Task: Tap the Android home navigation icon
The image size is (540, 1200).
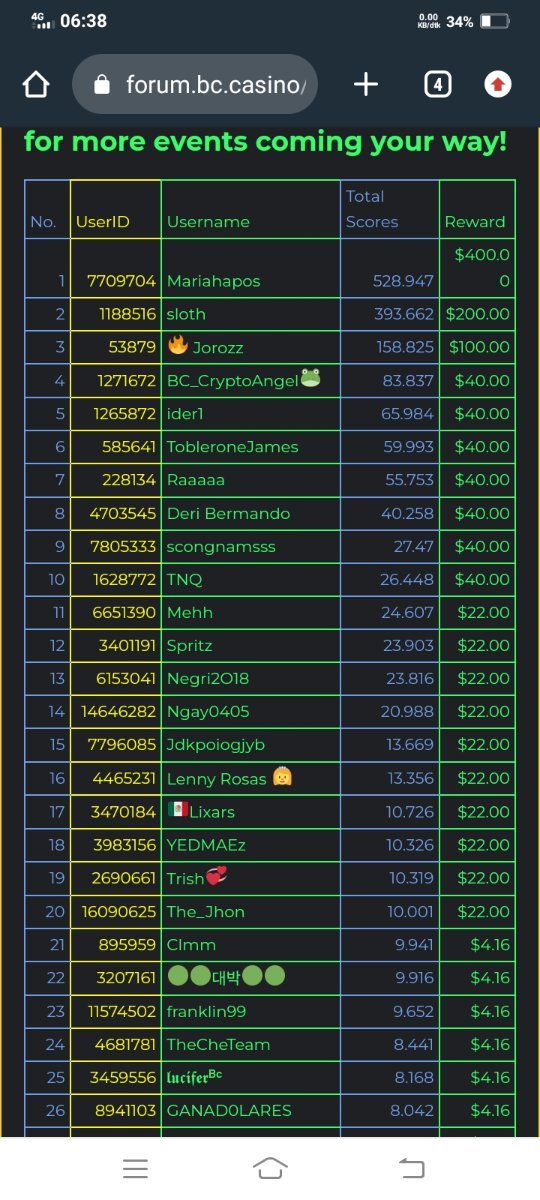Action: 270,1168
